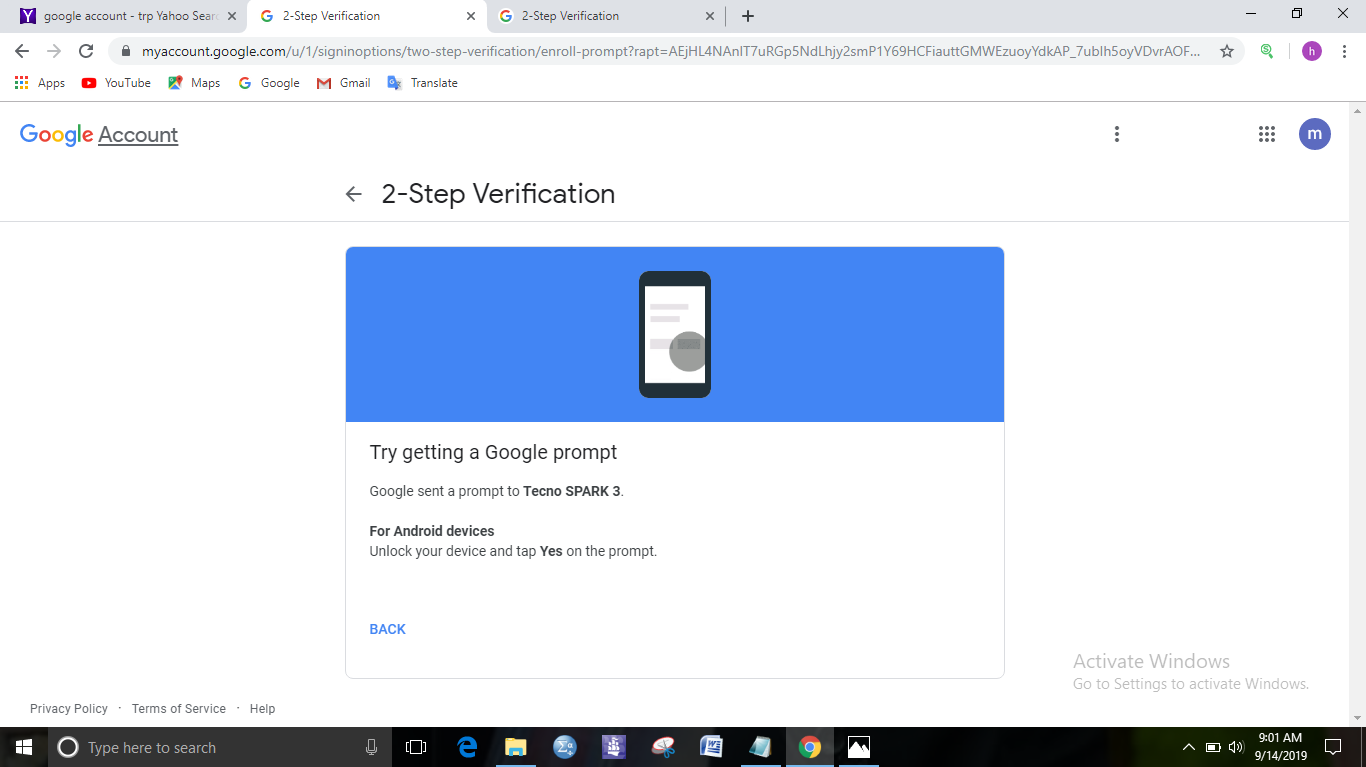Viewport: 1366px width, 767px height.
Task: Open the Windows Start menu
Action: (24, 747)
